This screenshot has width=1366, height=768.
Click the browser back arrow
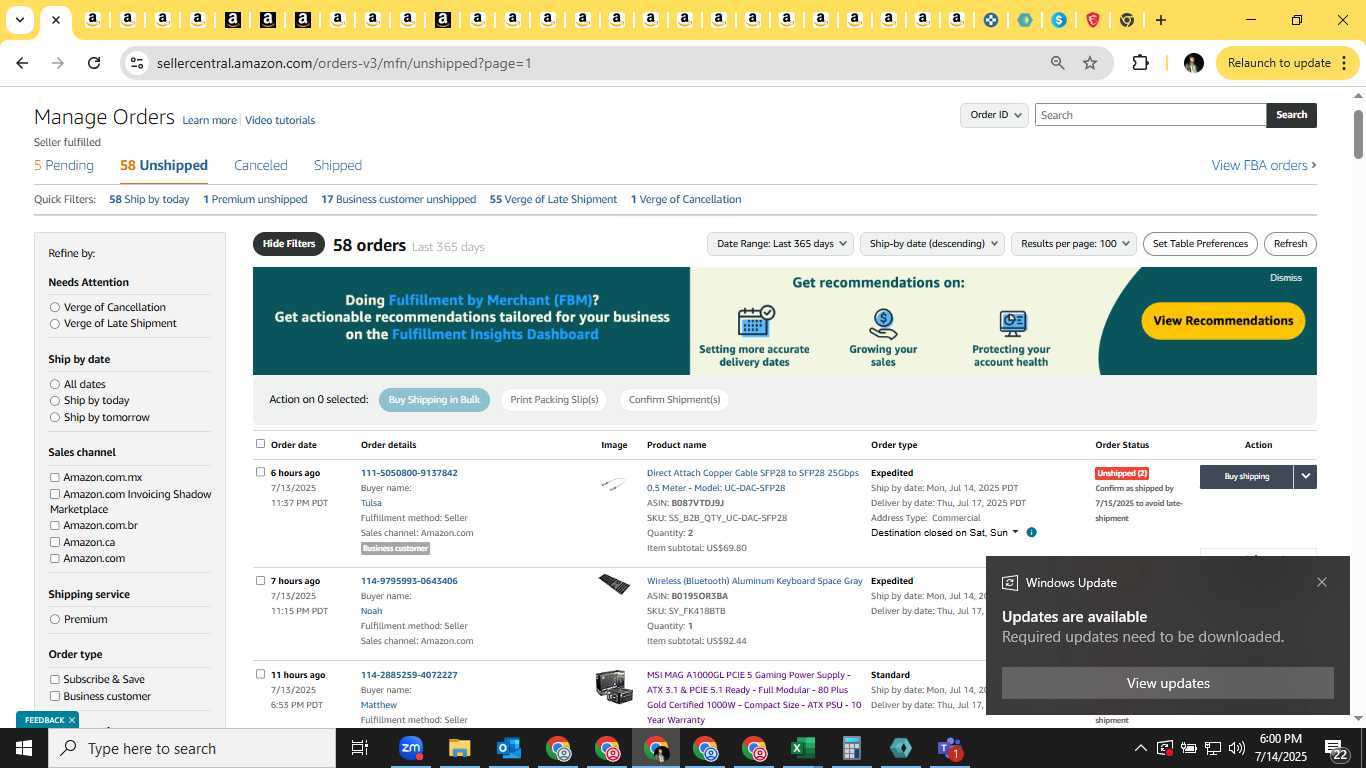(22, 63)
